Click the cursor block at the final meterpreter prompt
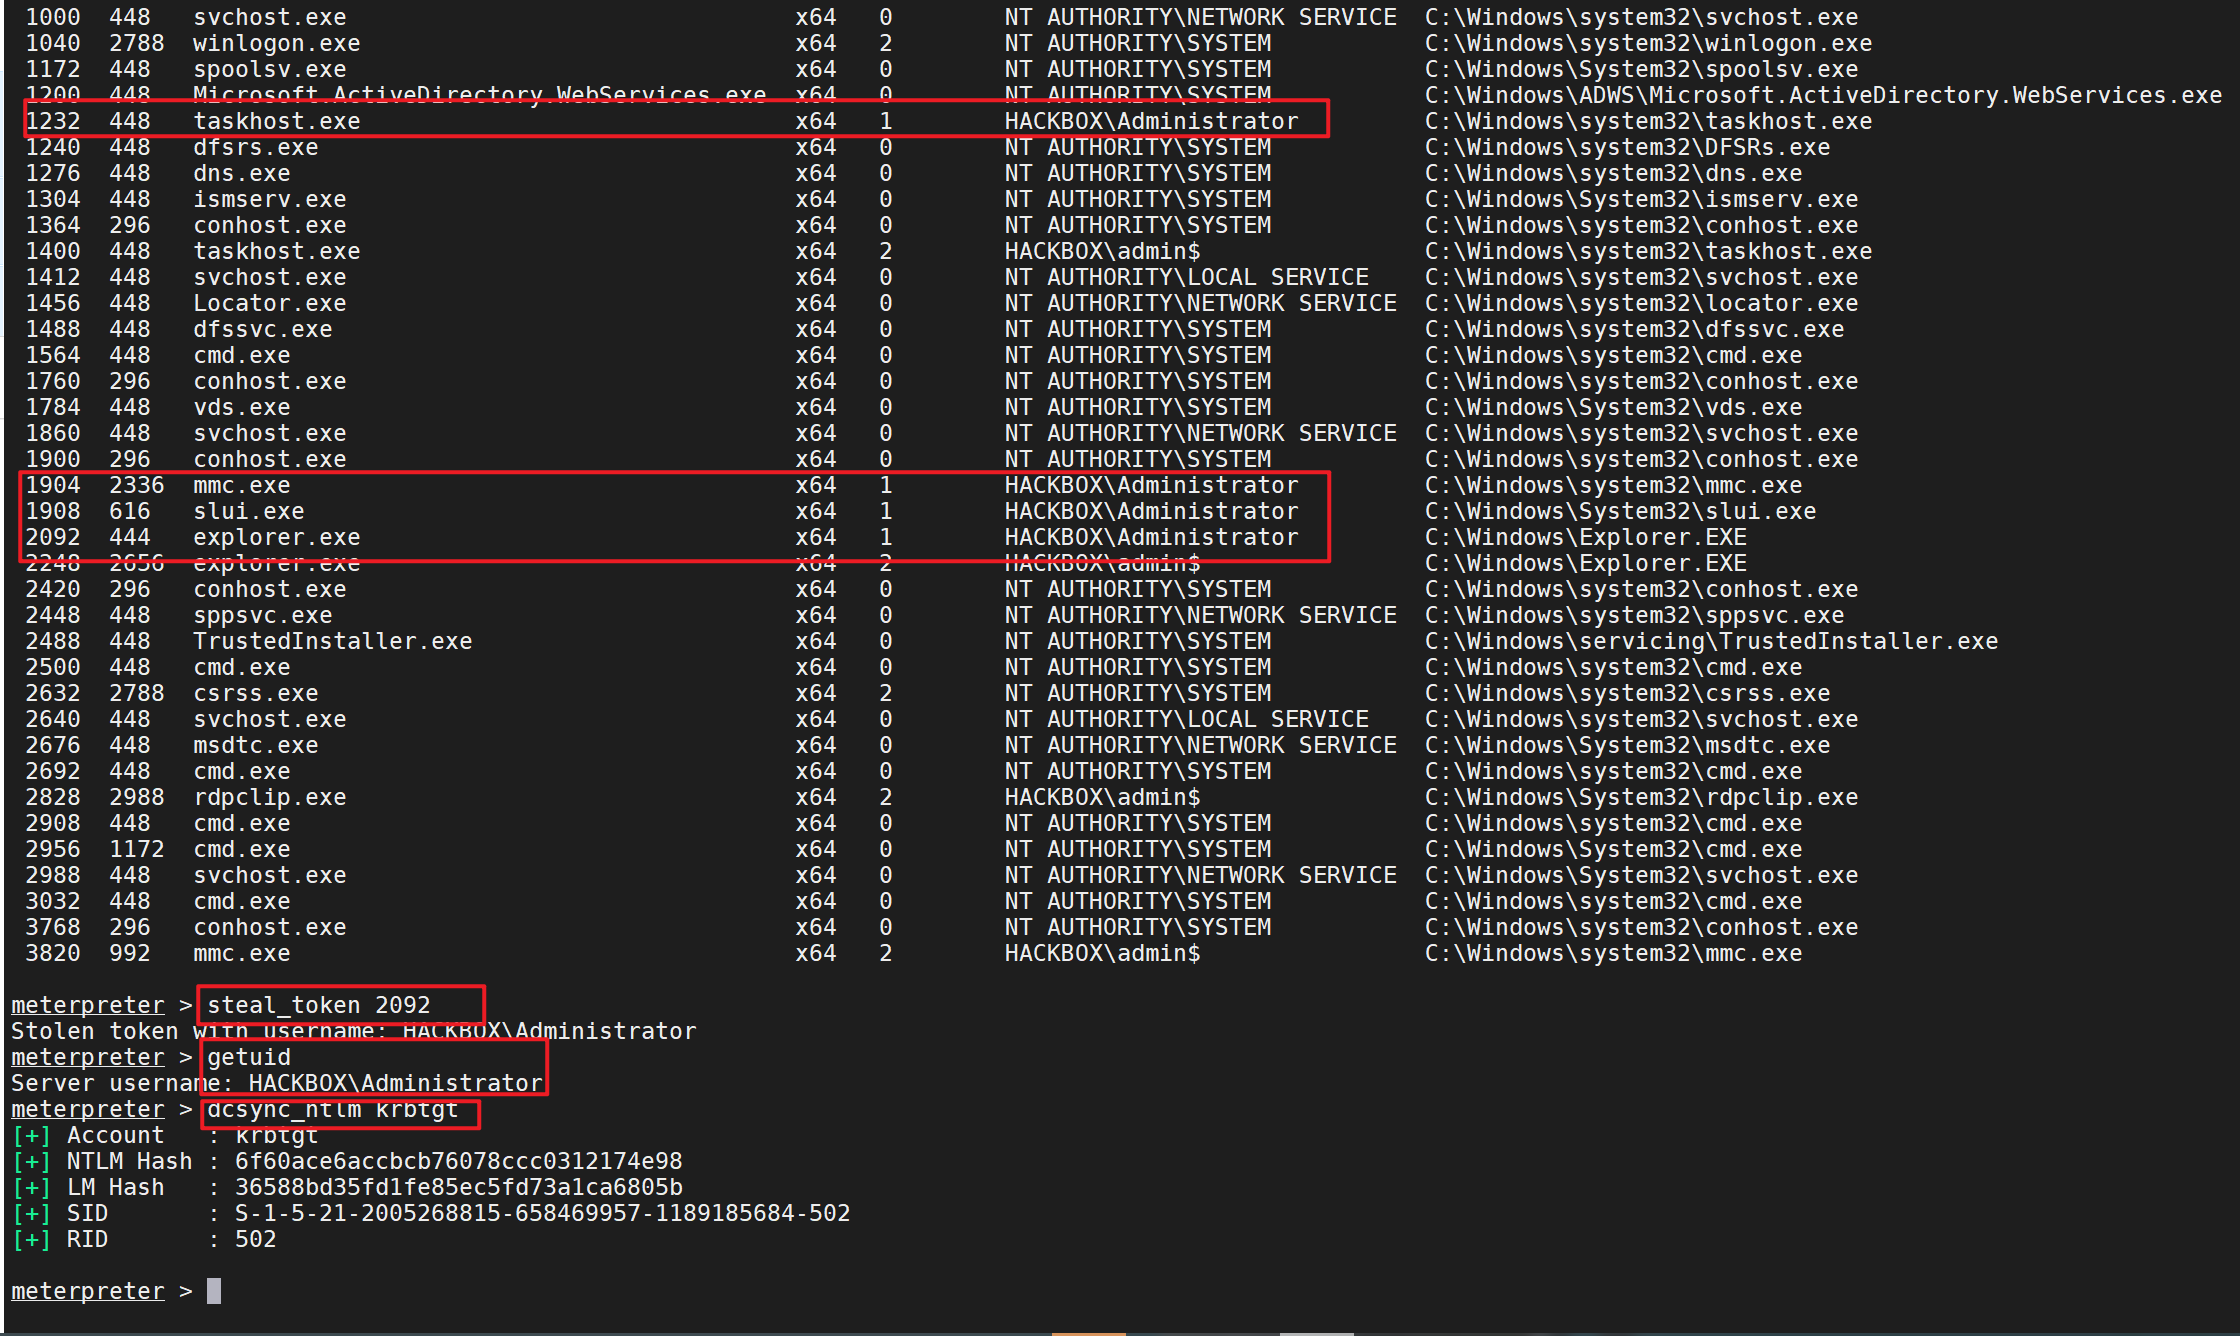Image resolution: width=2240 pixels, height=1336 pixels. pos(213,1291)
